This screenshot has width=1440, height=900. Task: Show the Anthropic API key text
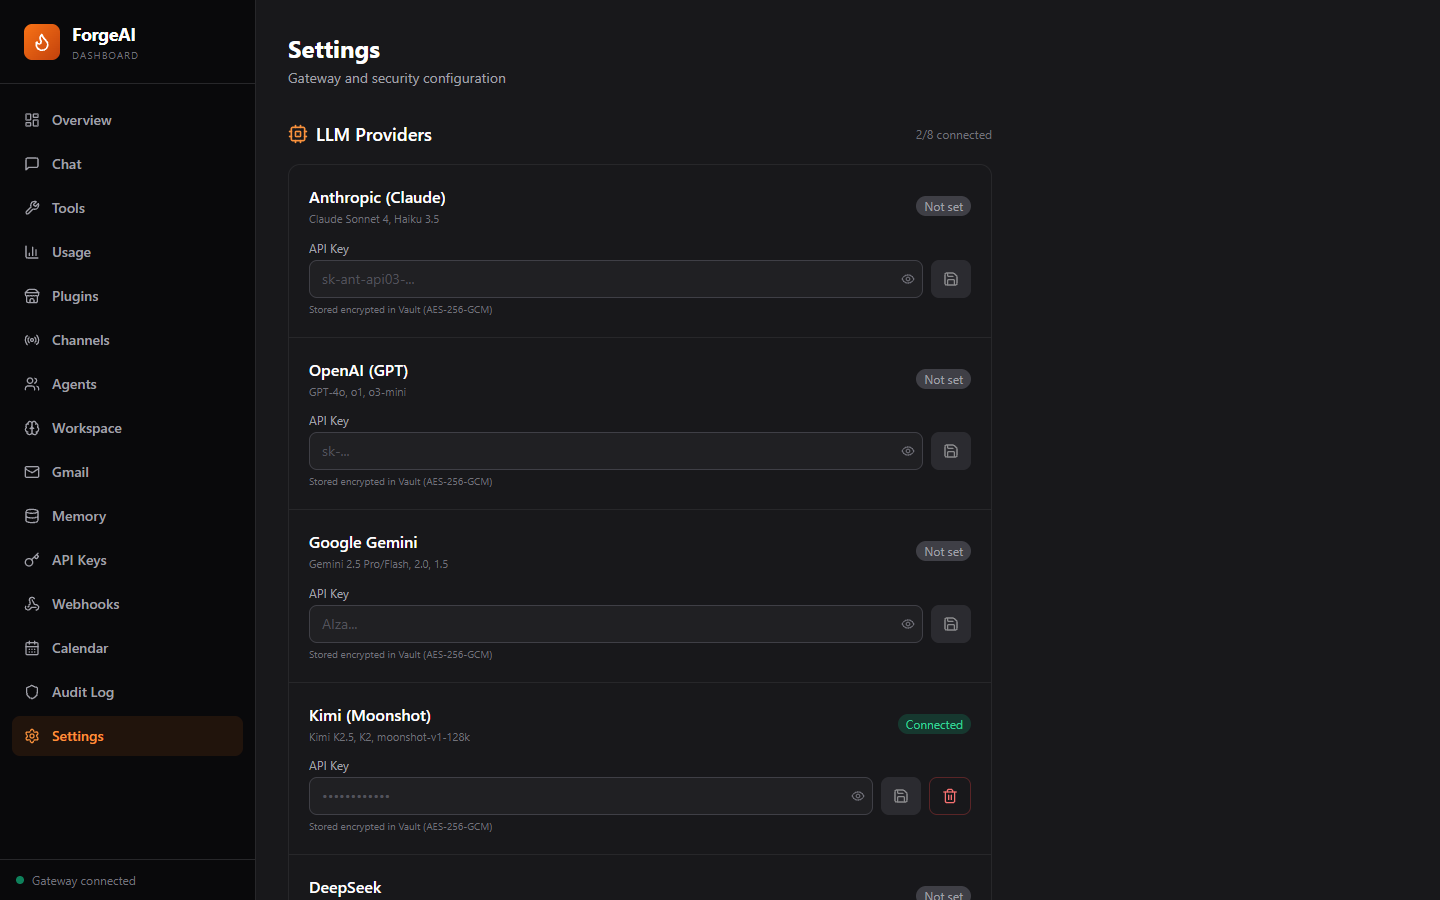[x=907, y=279]
